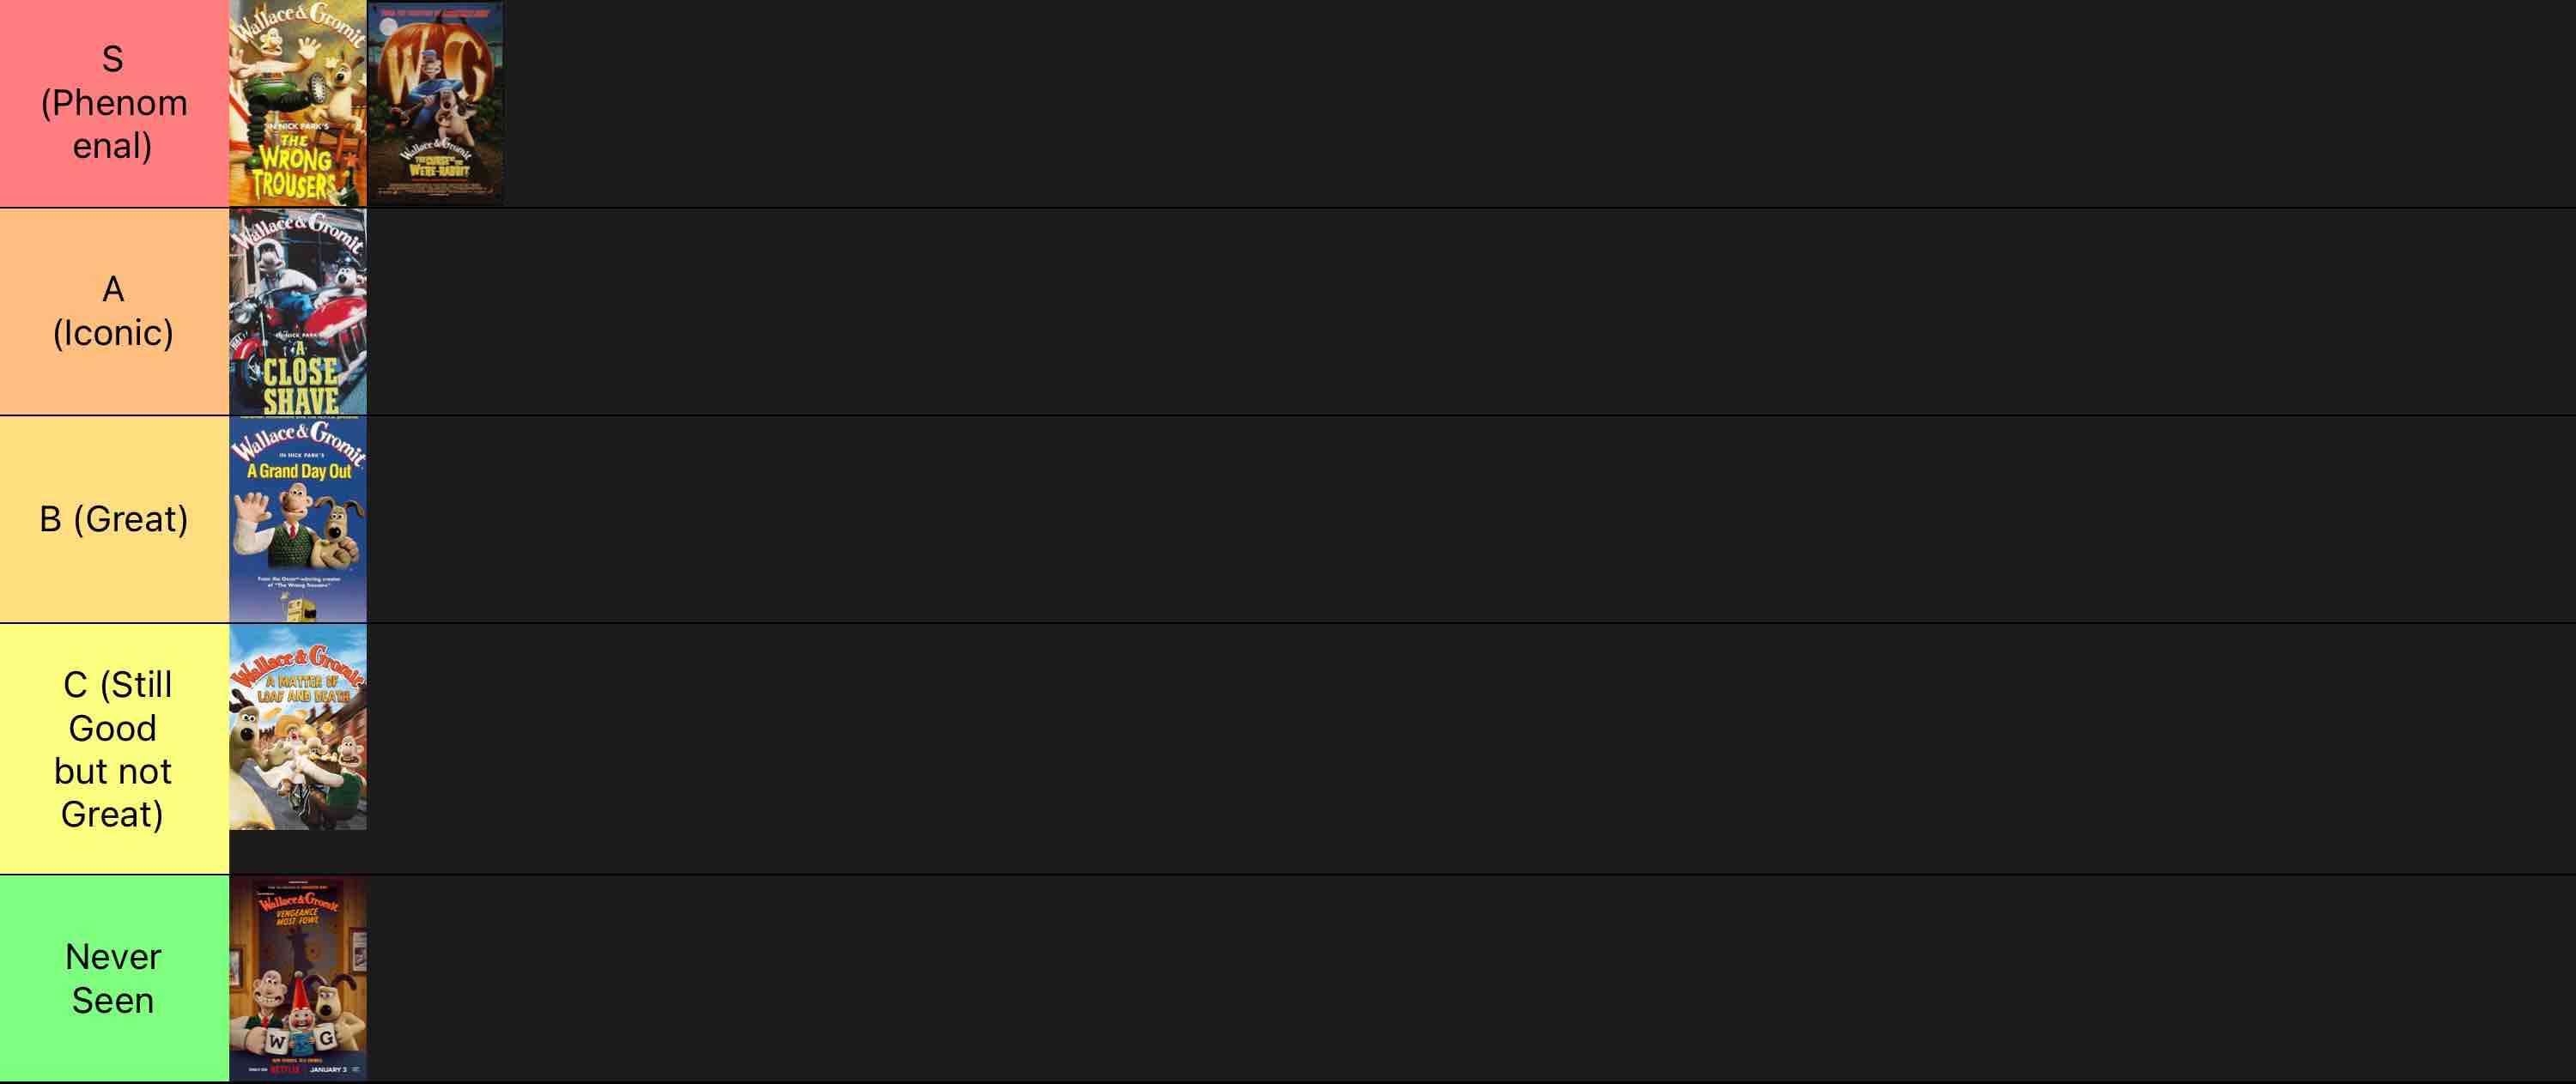Click empty space in the A tier row
The image size is (2576, 1084).
[1471, 311]
